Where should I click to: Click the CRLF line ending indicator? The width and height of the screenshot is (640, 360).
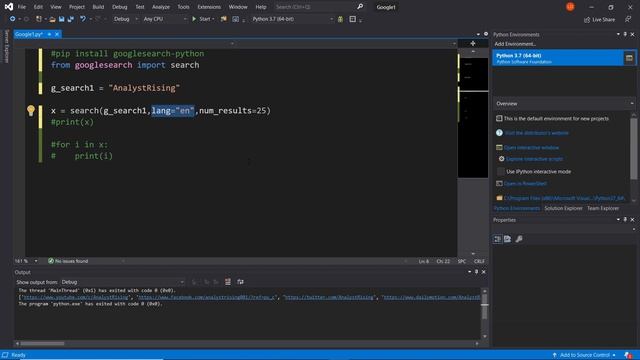tap(479, 261)
